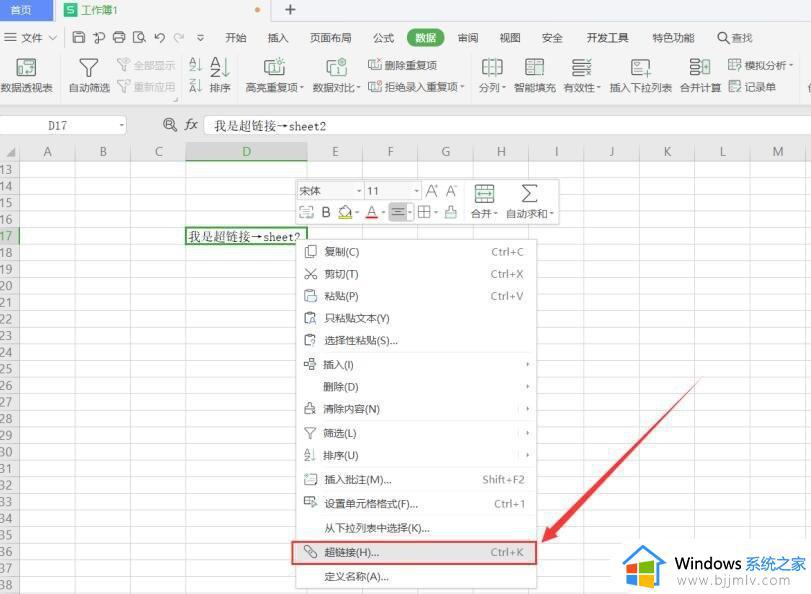811x594 pixels.
Task: Apply red font color in mini toolbar
Action: 371,212
